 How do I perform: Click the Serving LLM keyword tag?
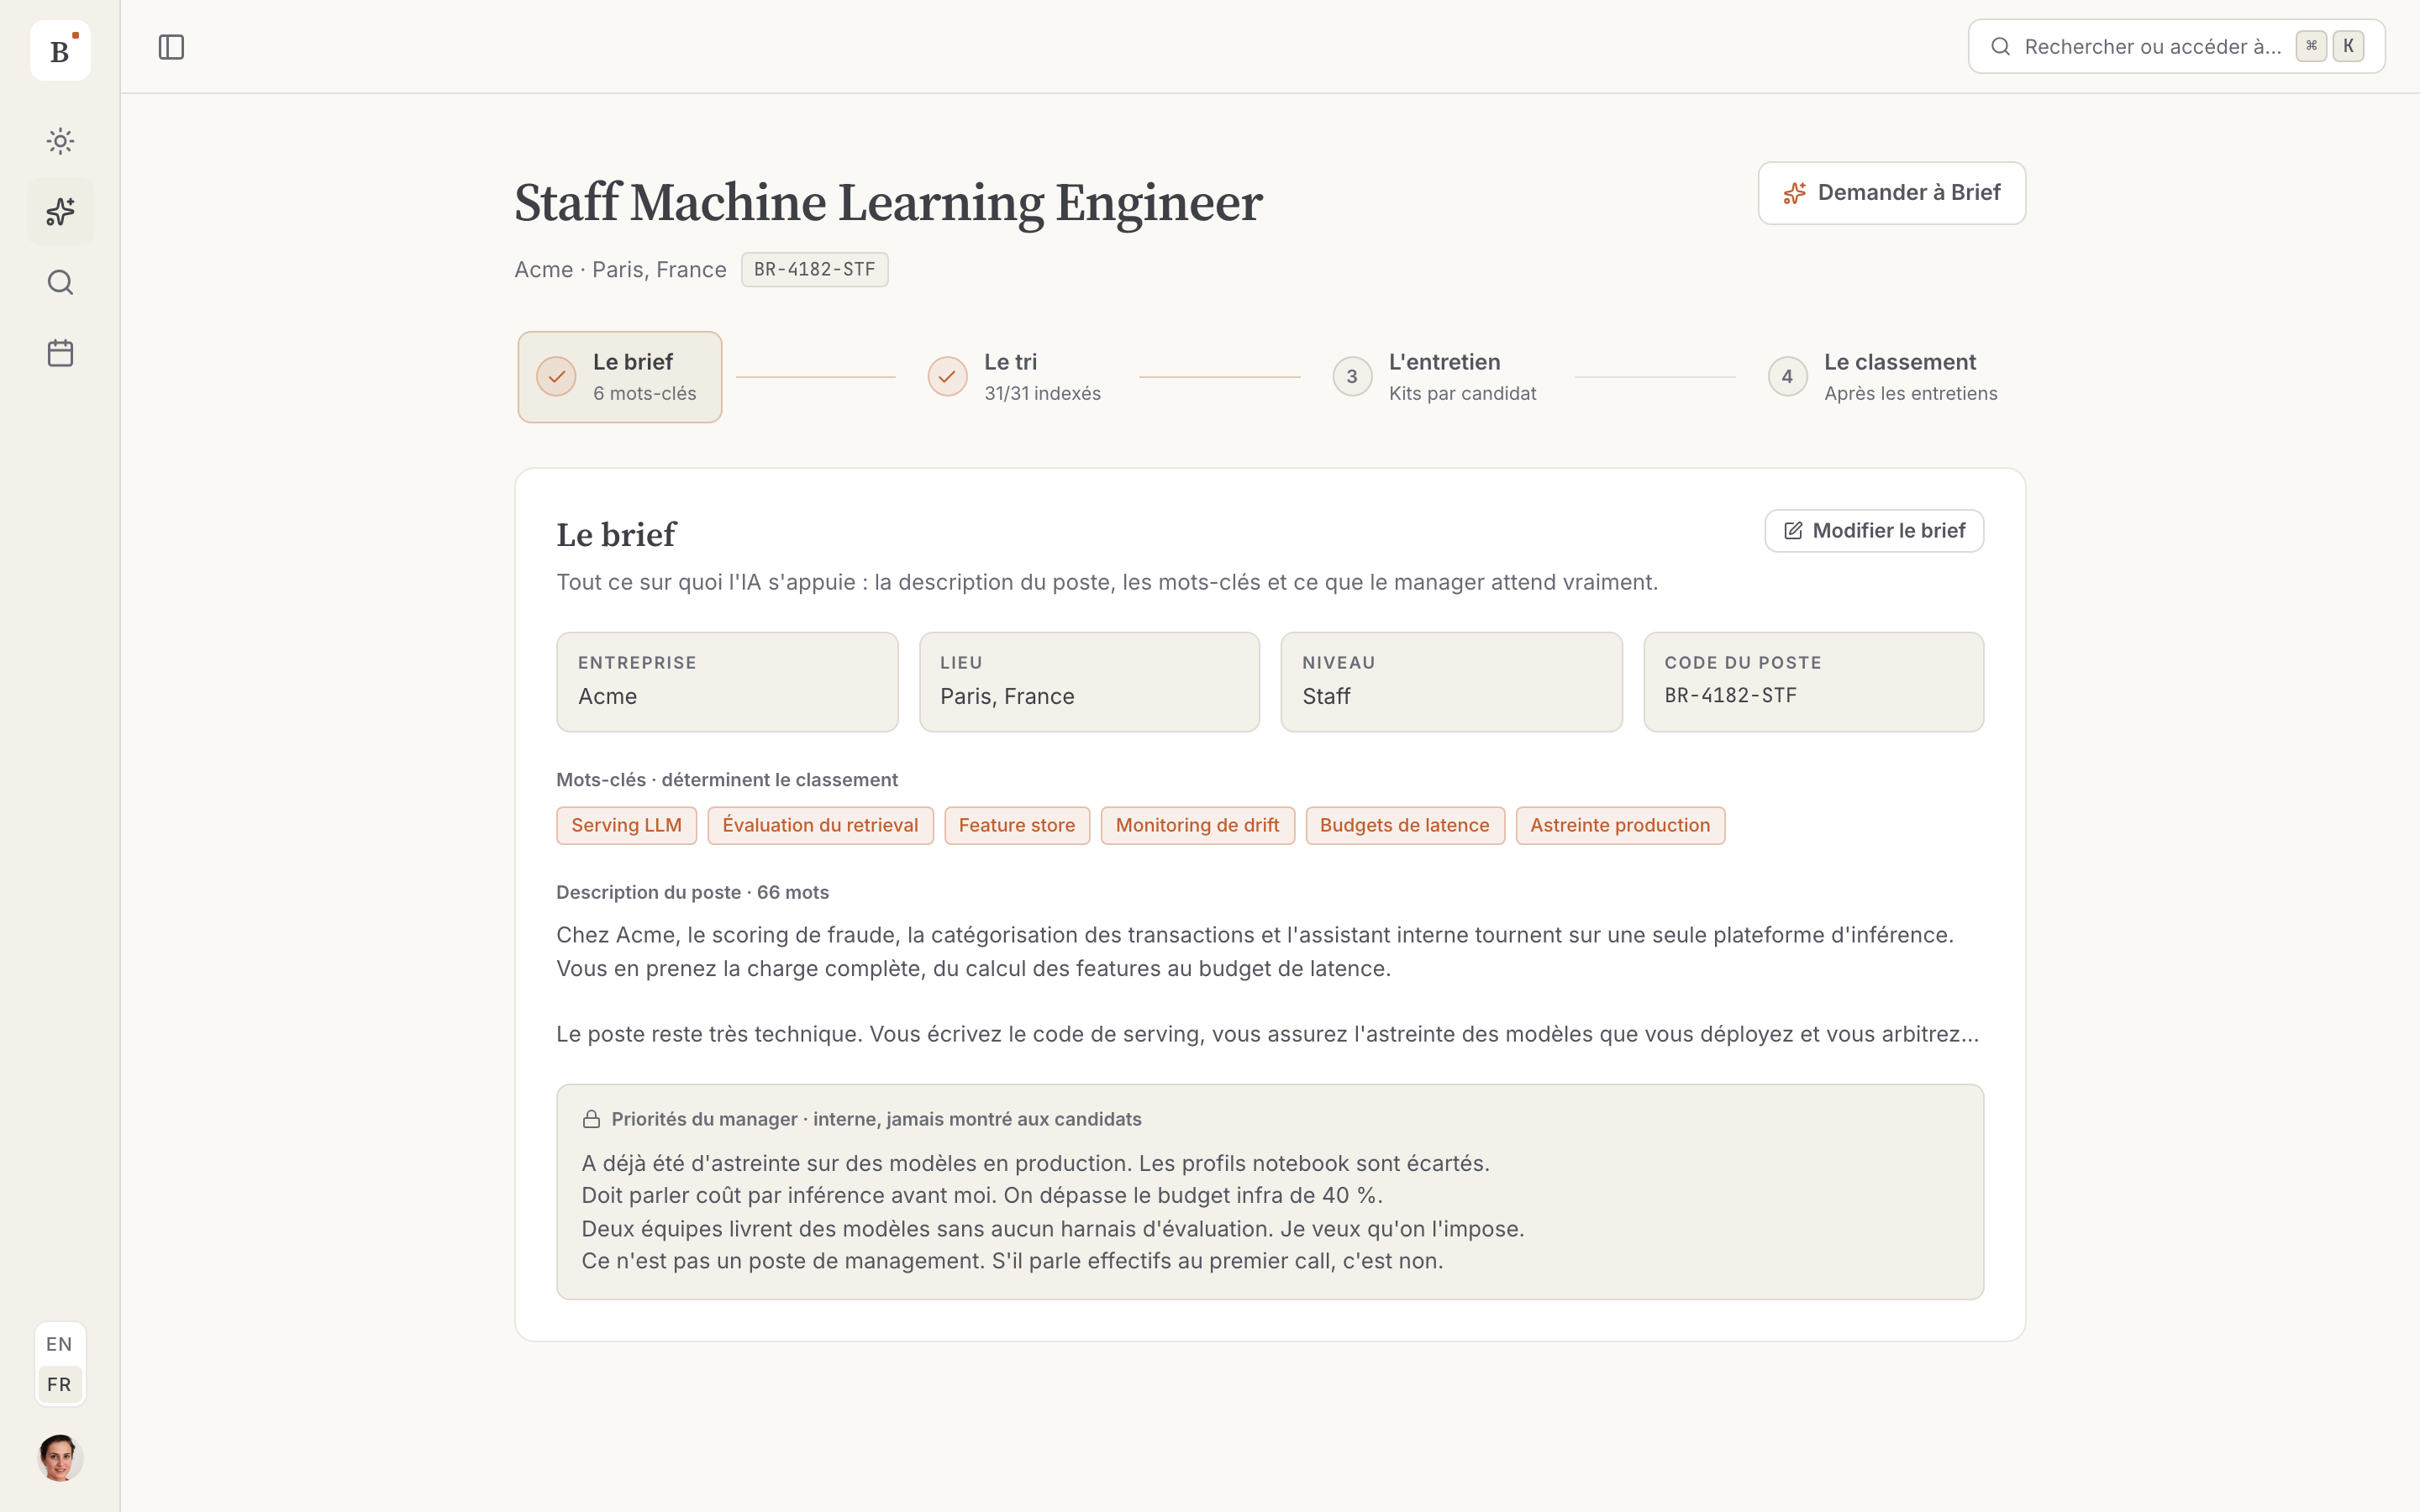pyautogui.click(x=626, y=826)
